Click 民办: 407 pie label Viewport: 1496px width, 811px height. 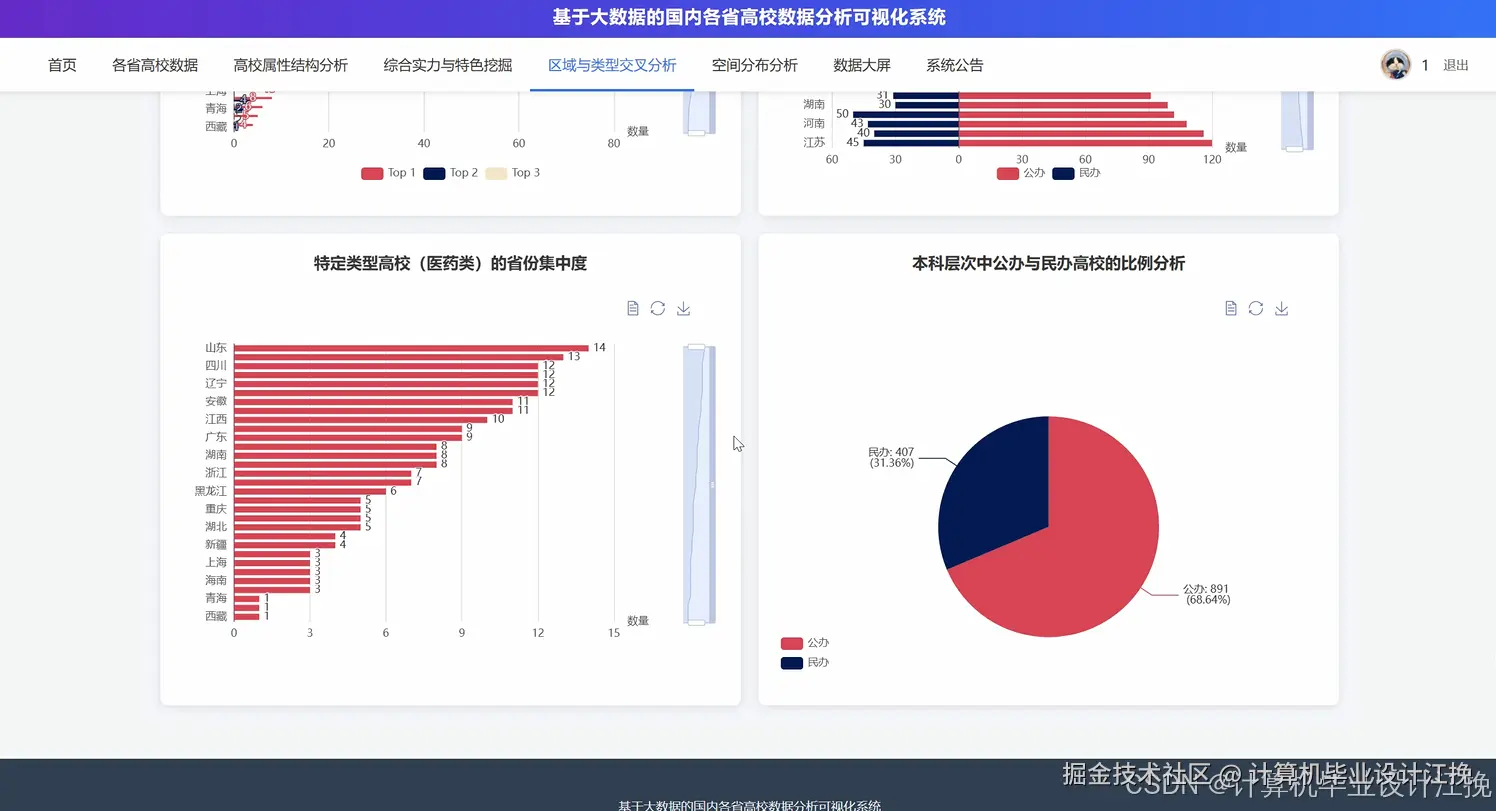(891, 457)
